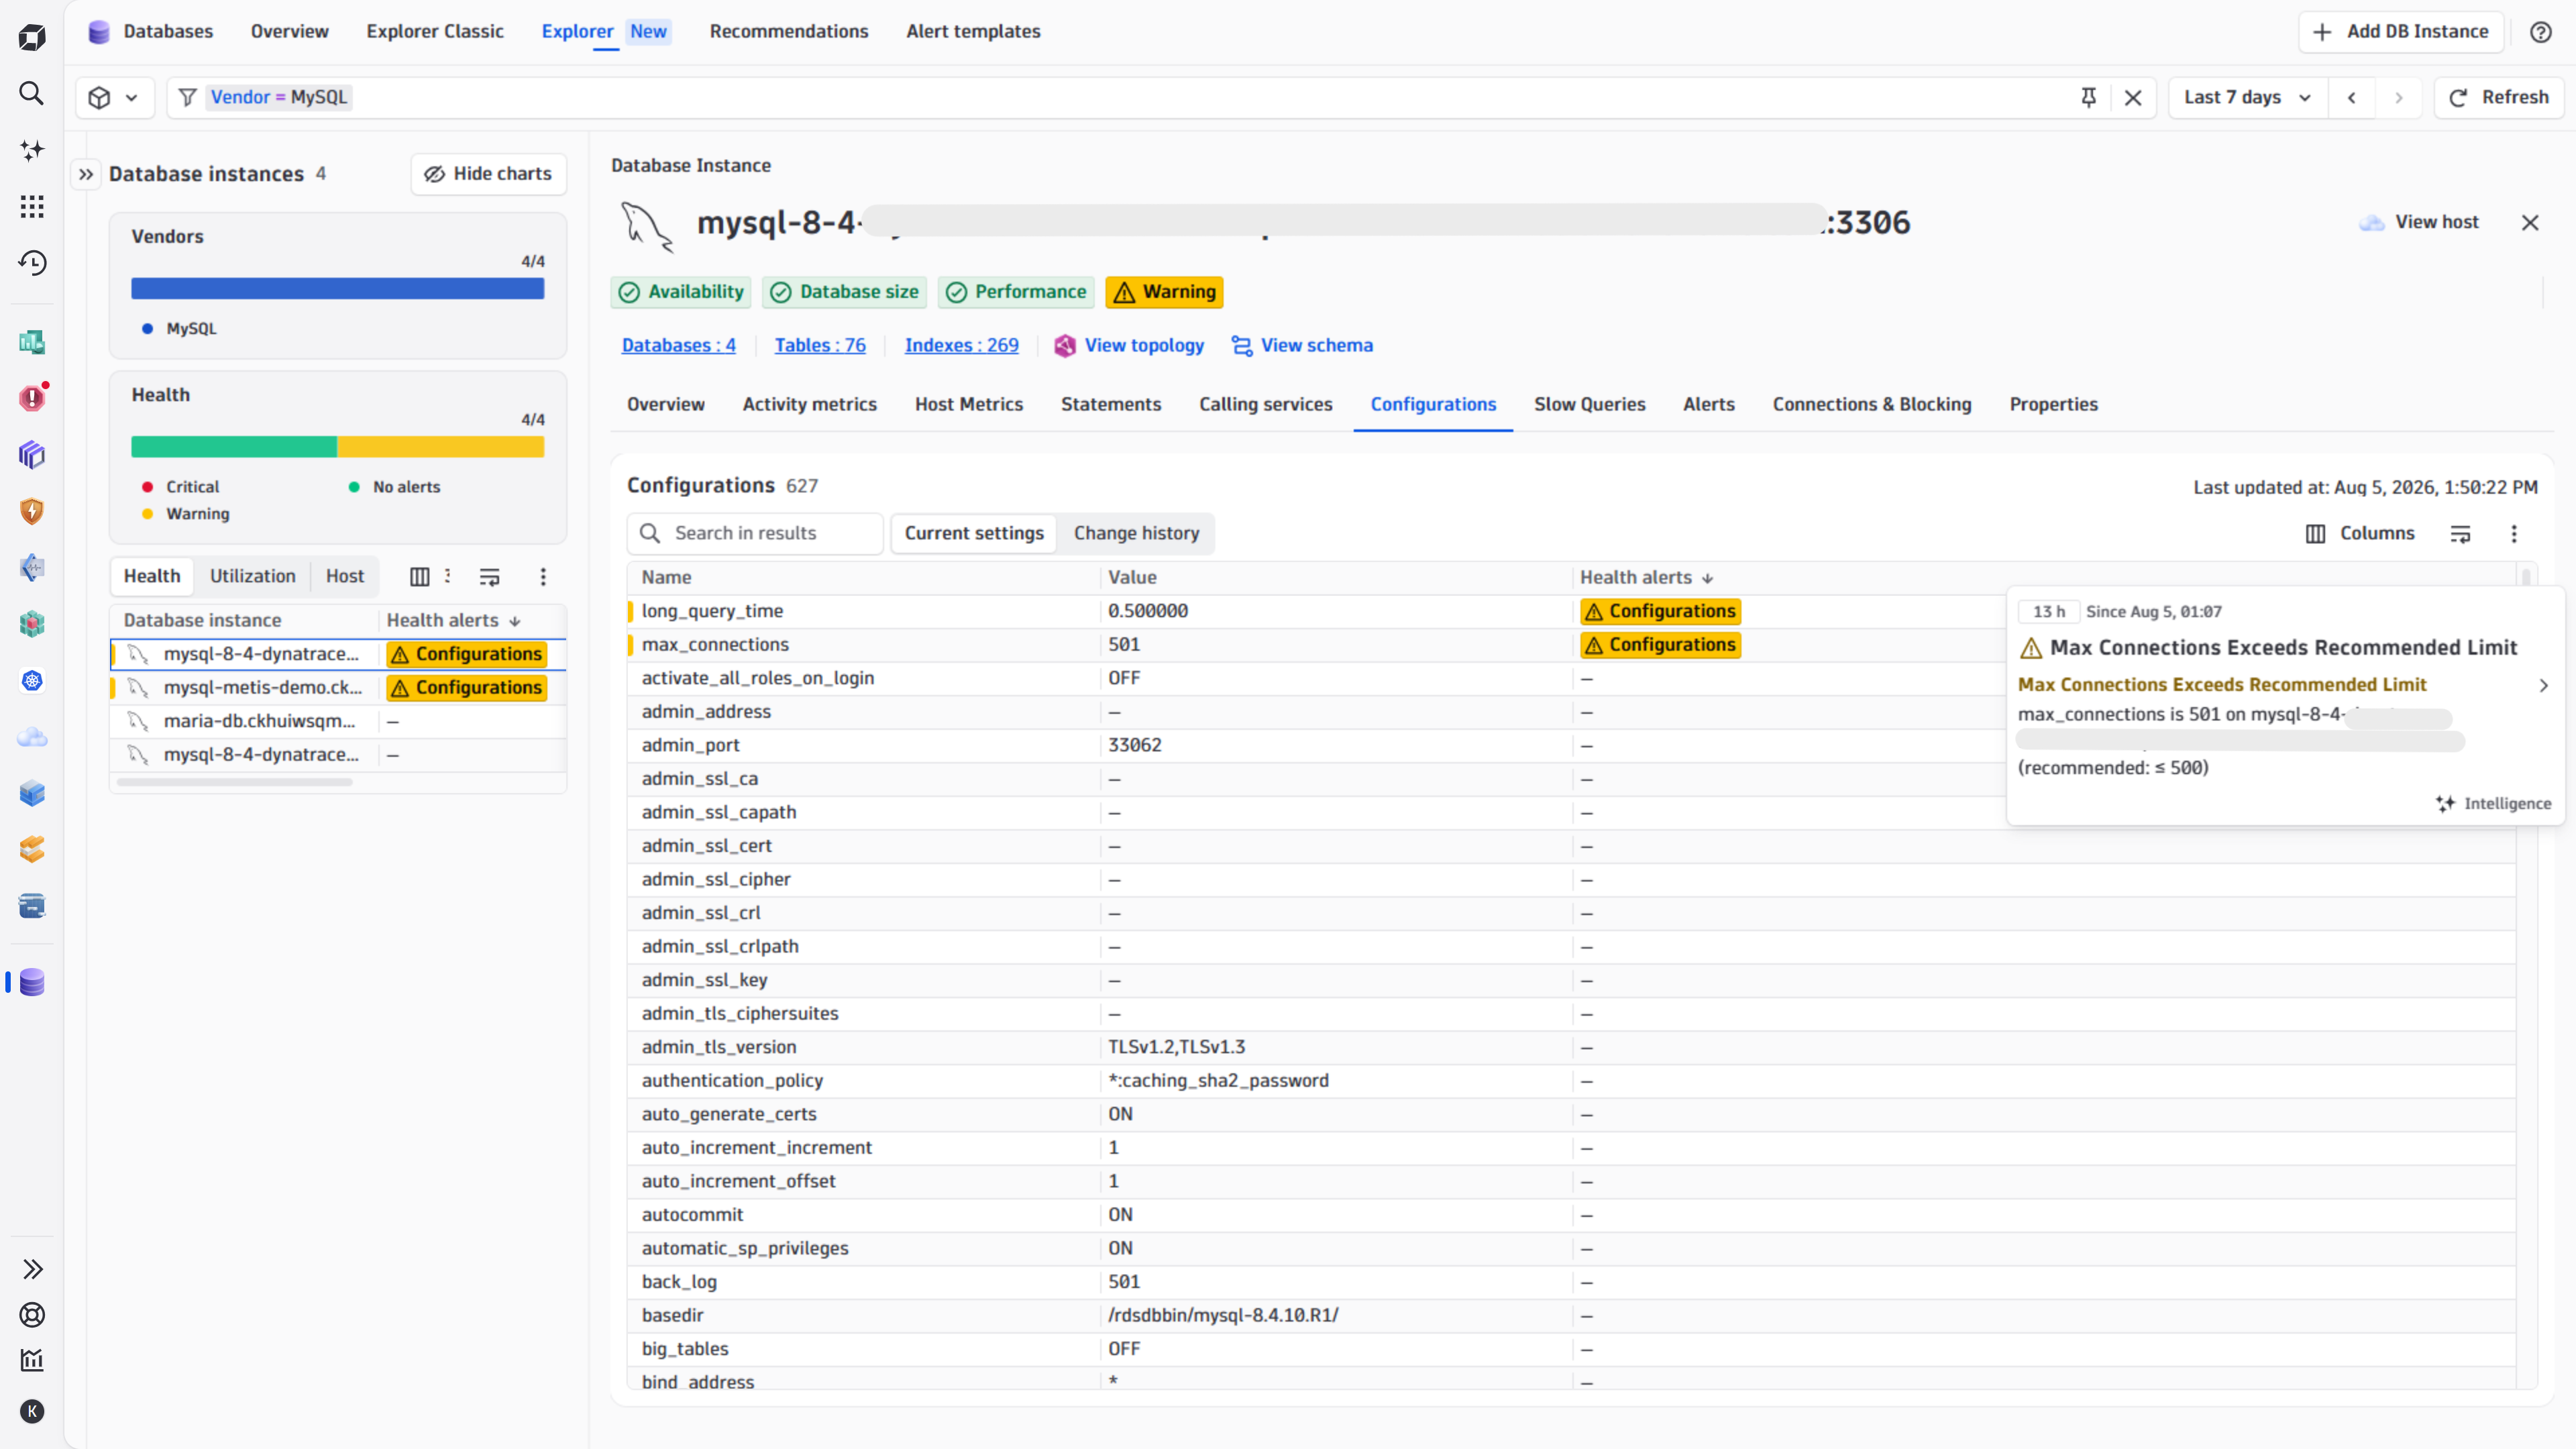Switch to Slow Queries tab

tap(1589, 404)
